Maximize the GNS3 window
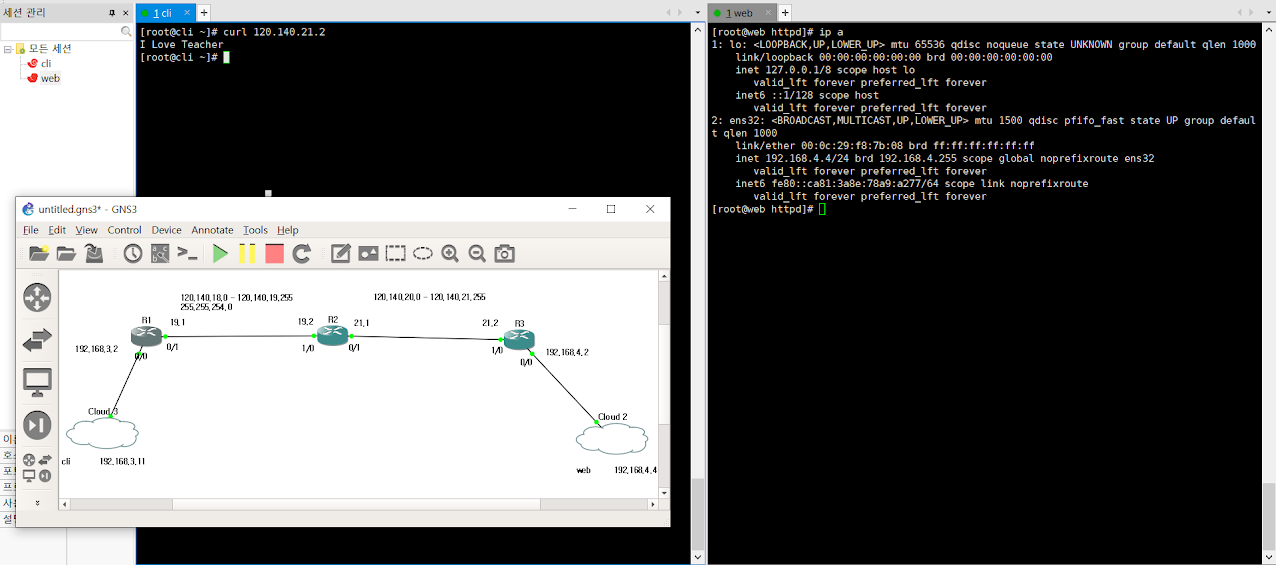Image resolution: width=1276 pixels, height=565 pixels. click(611, 209)
